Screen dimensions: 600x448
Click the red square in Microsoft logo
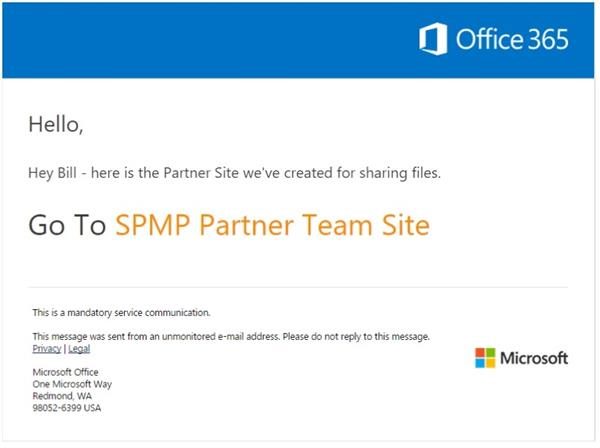click(x=480, y=353)
